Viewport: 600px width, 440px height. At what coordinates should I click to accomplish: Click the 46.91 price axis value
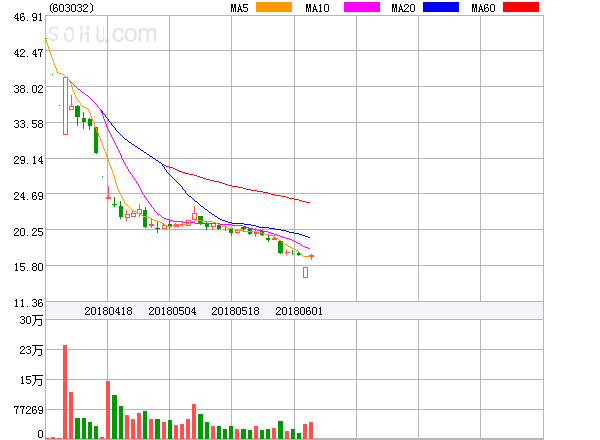[28, 17]
